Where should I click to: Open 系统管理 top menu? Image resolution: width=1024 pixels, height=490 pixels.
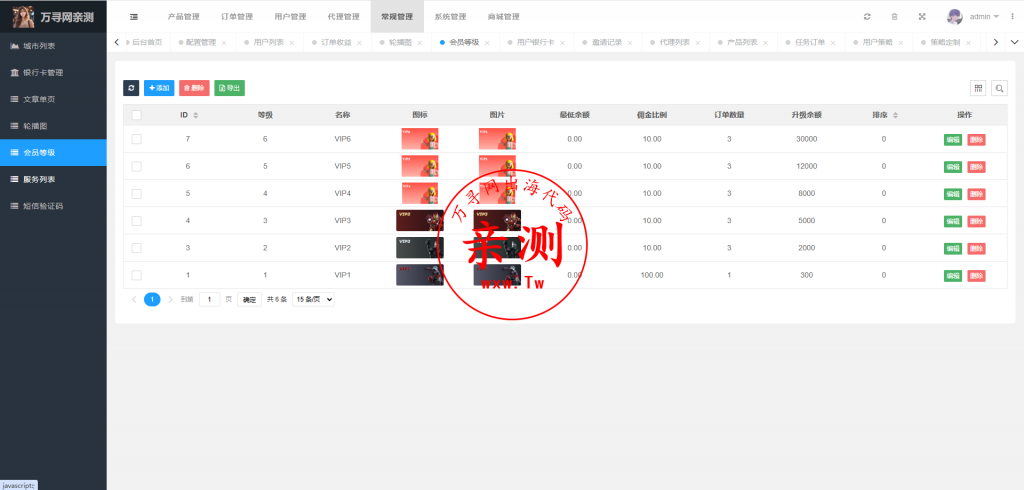451,16
